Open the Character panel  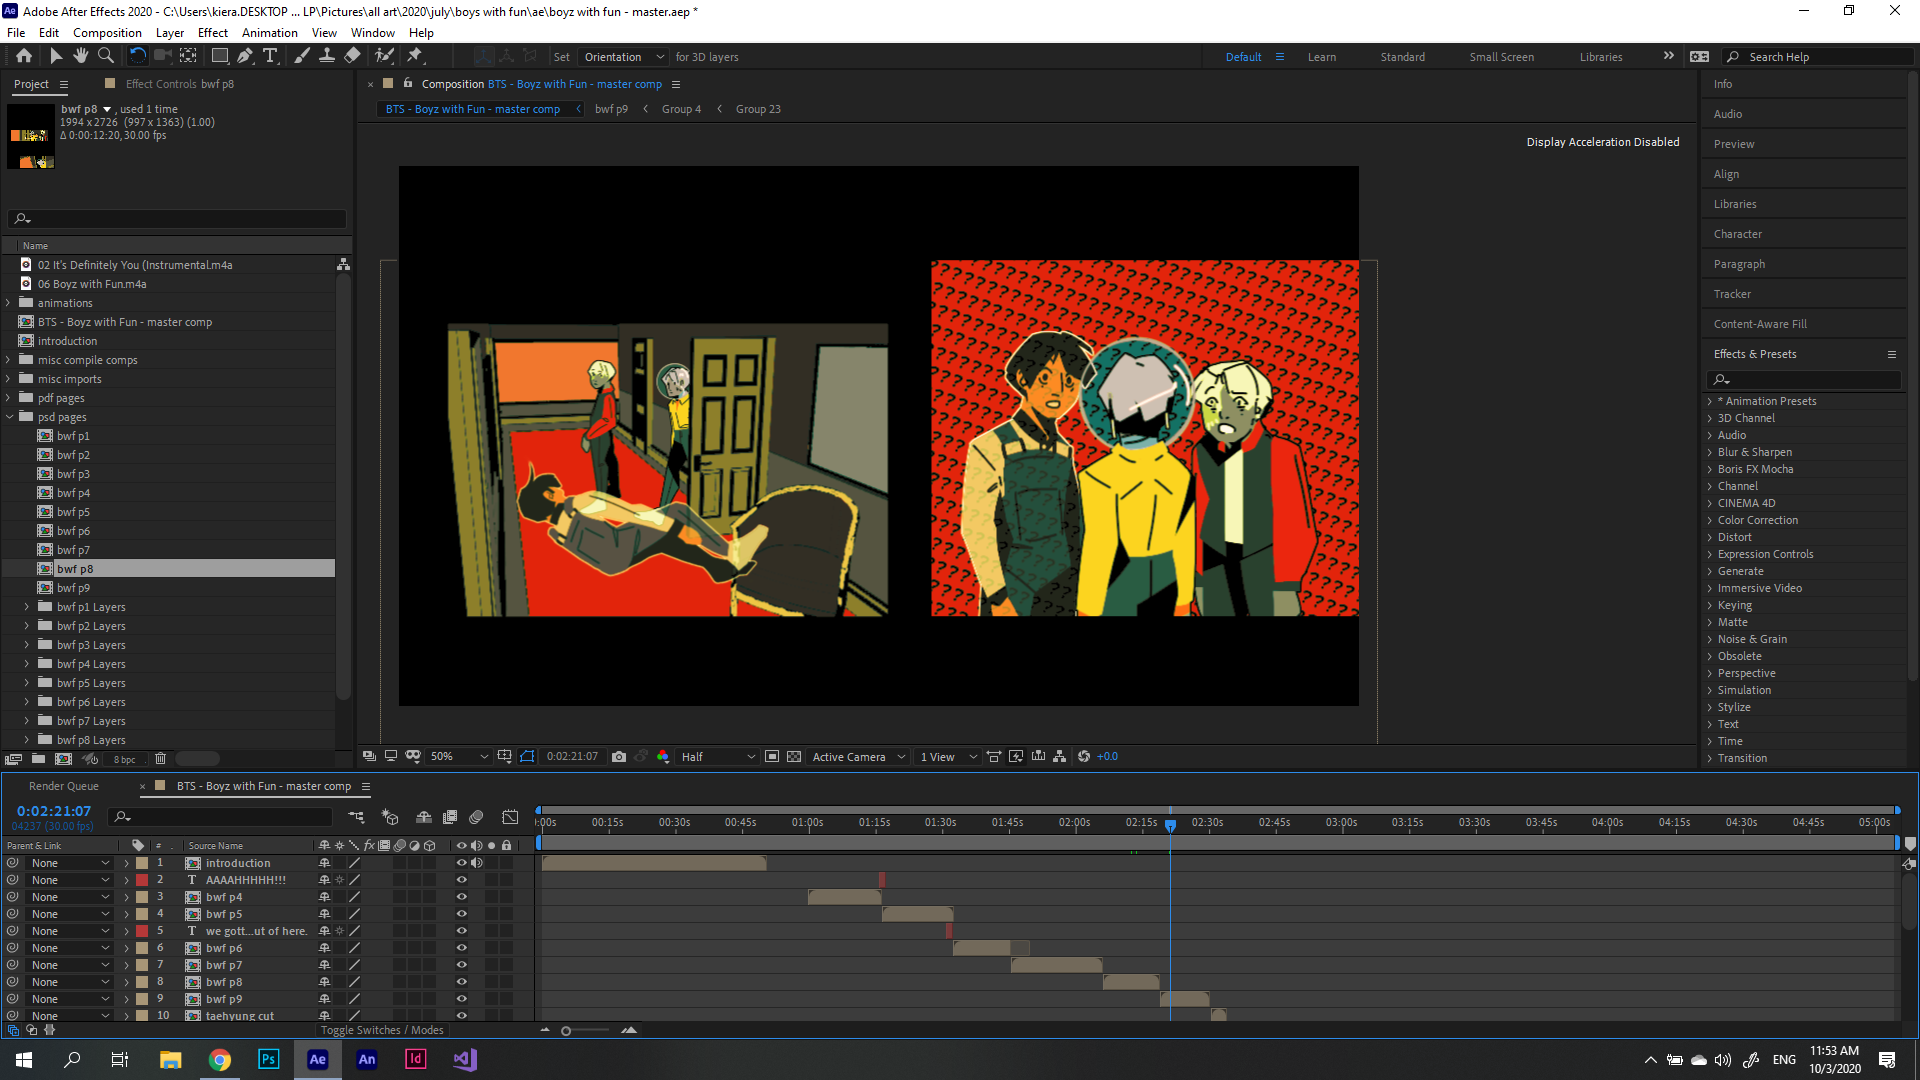1738,234
